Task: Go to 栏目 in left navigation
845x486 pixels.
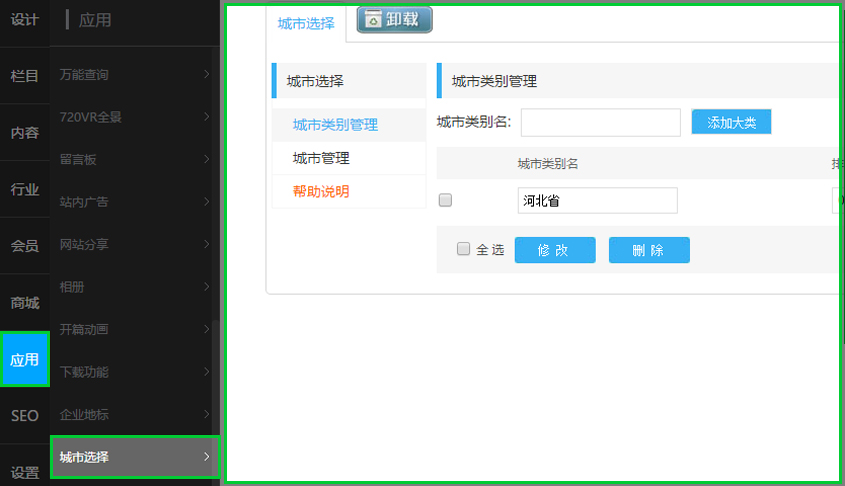Action: pos(25,76)
